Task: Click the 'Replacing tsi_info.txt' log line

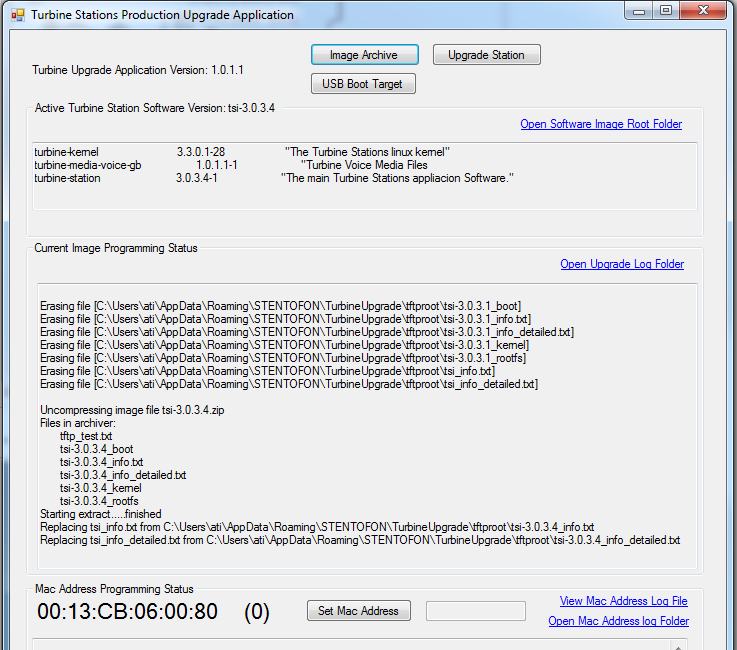Action: (x=317, y=527)
